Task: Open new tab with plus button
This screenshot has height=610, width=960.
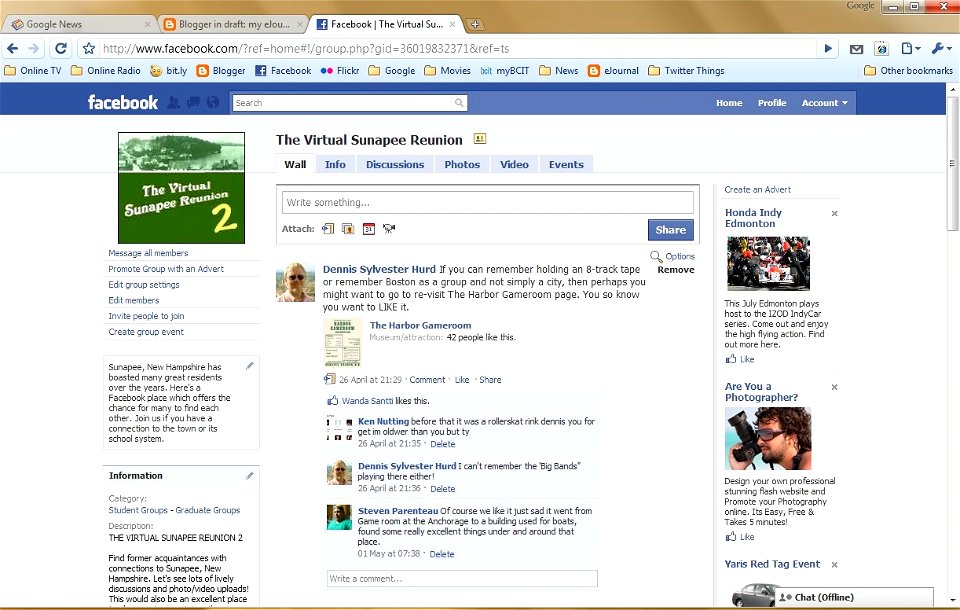Action: click(474, 24)
